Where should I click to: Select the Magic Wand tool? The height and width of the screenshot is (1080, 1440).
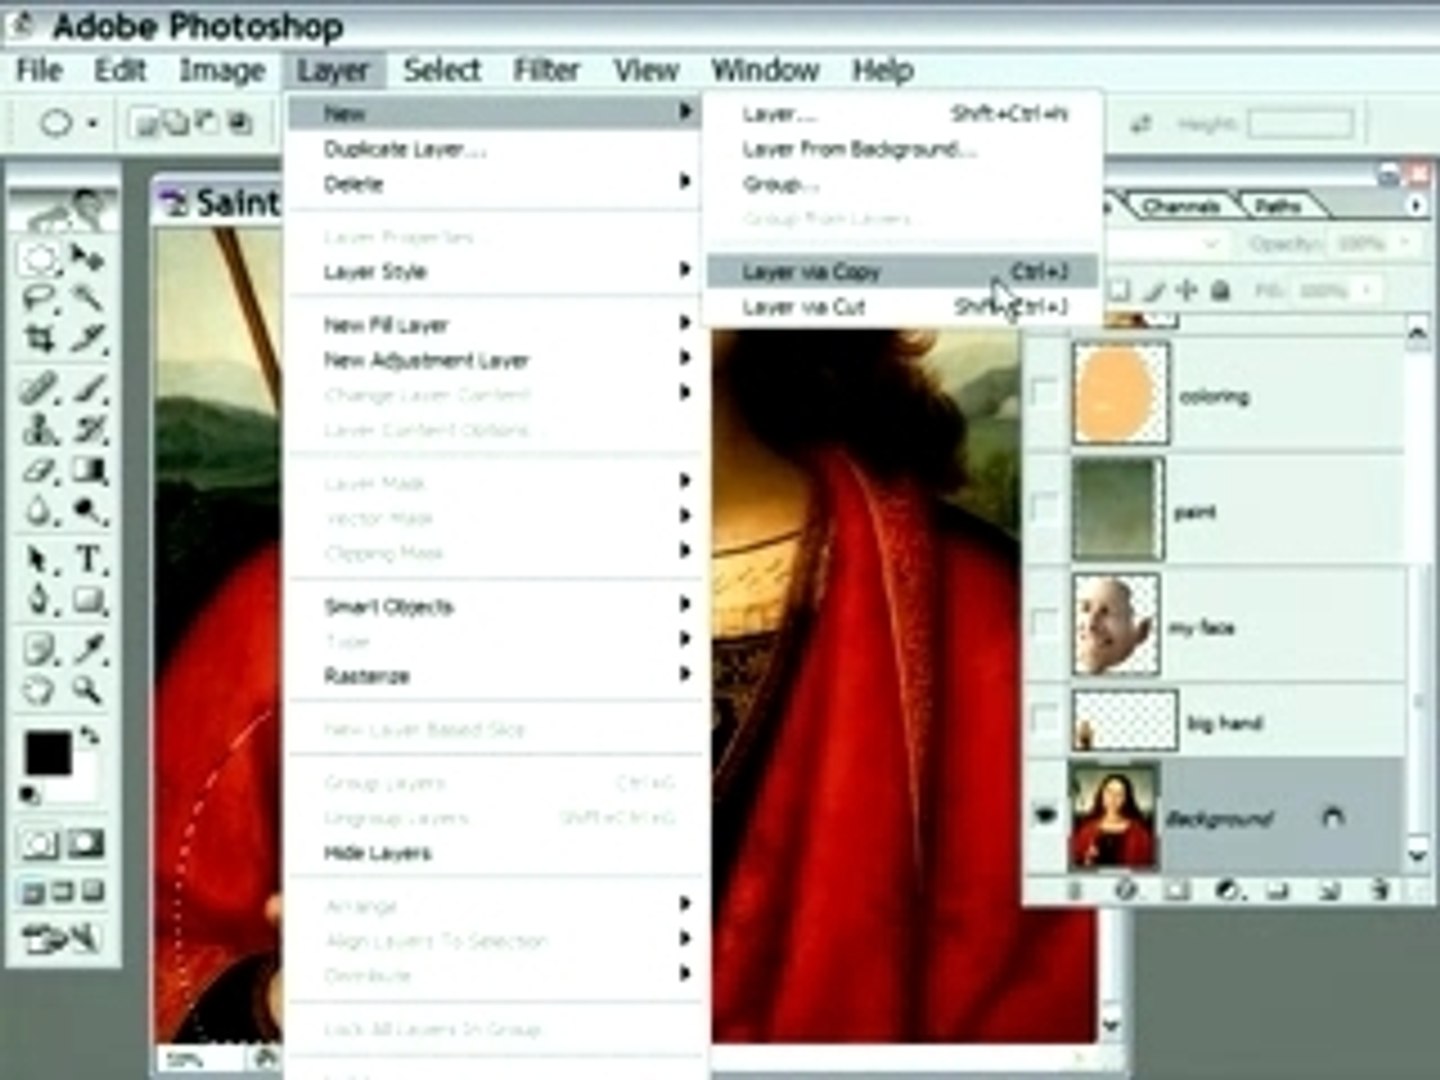(88, 298)
